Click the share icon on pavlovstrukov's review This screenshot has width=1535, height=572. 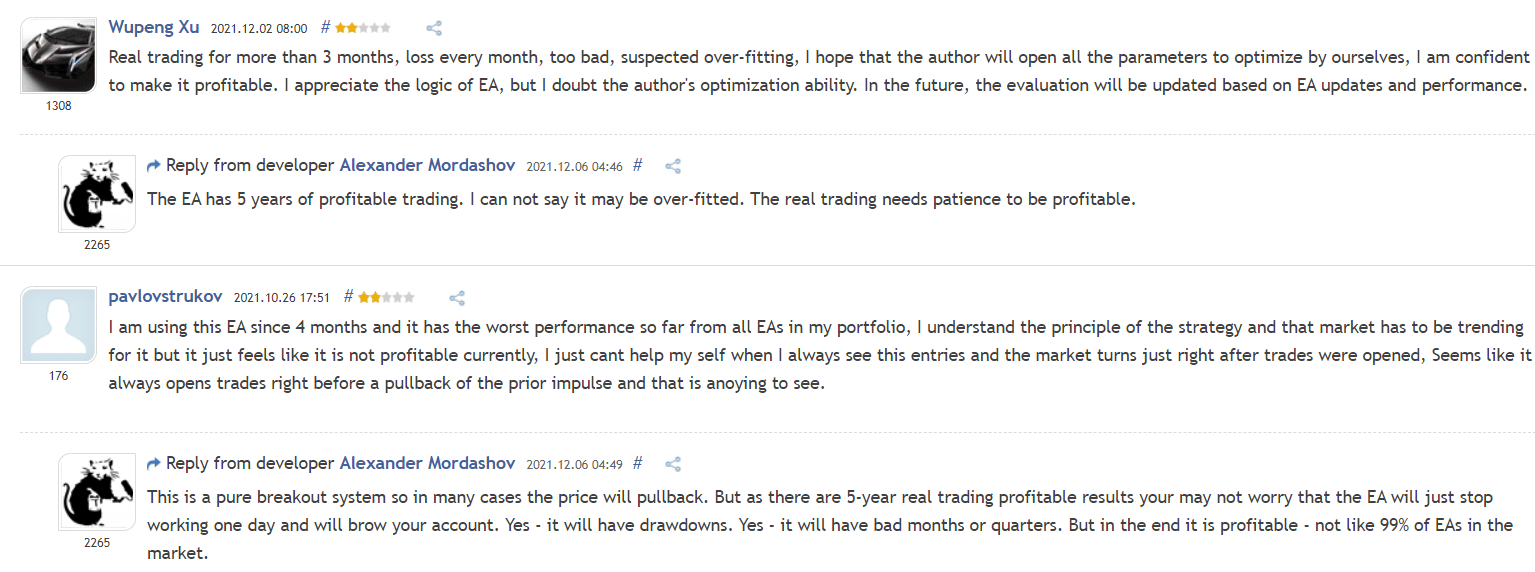click(457, 297)
